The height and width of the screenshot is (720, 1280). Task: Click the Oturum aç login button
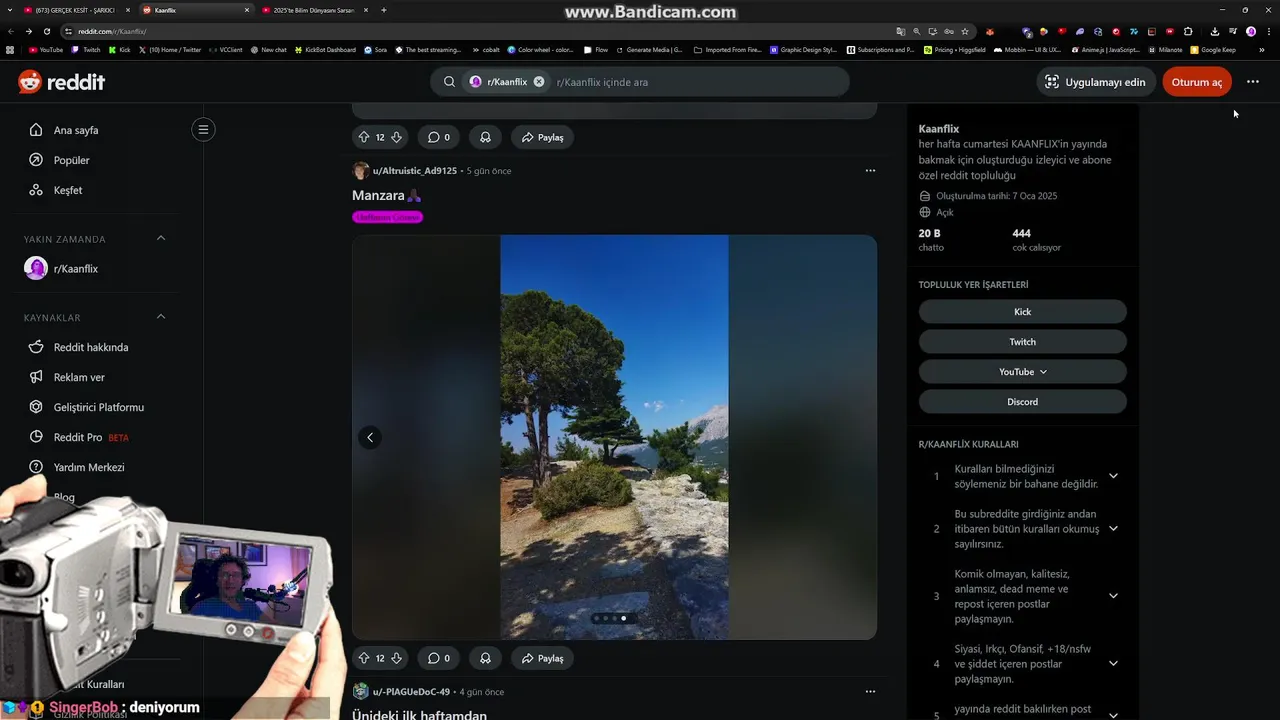pyautogui.click(x=1197, y=82)
